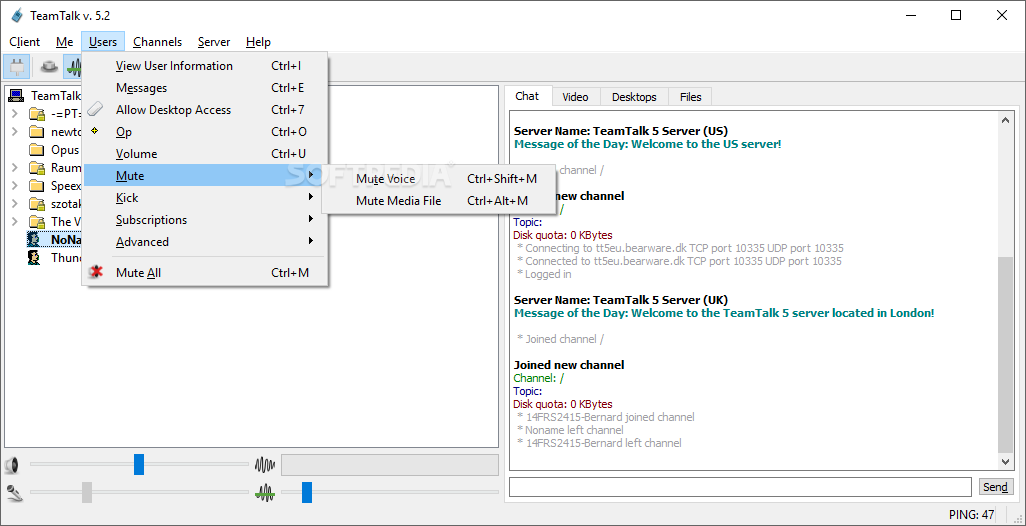This screenshot has height=526, width=1026.
Task: Click the microphone icon by the gain slider
Action: coord(13,492)
